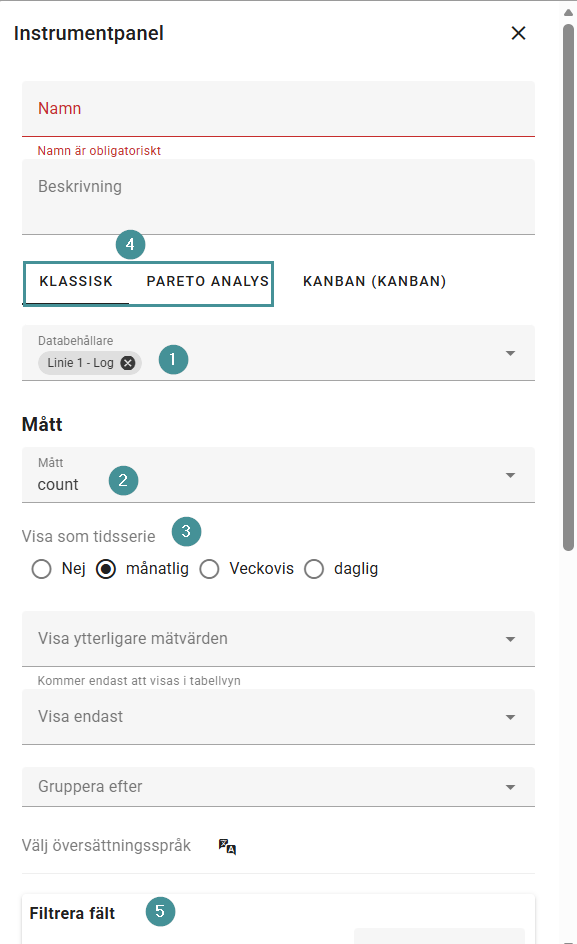Select the Veckovis time series option
This screenshot has width=577, height=944.
pos(209,568)
